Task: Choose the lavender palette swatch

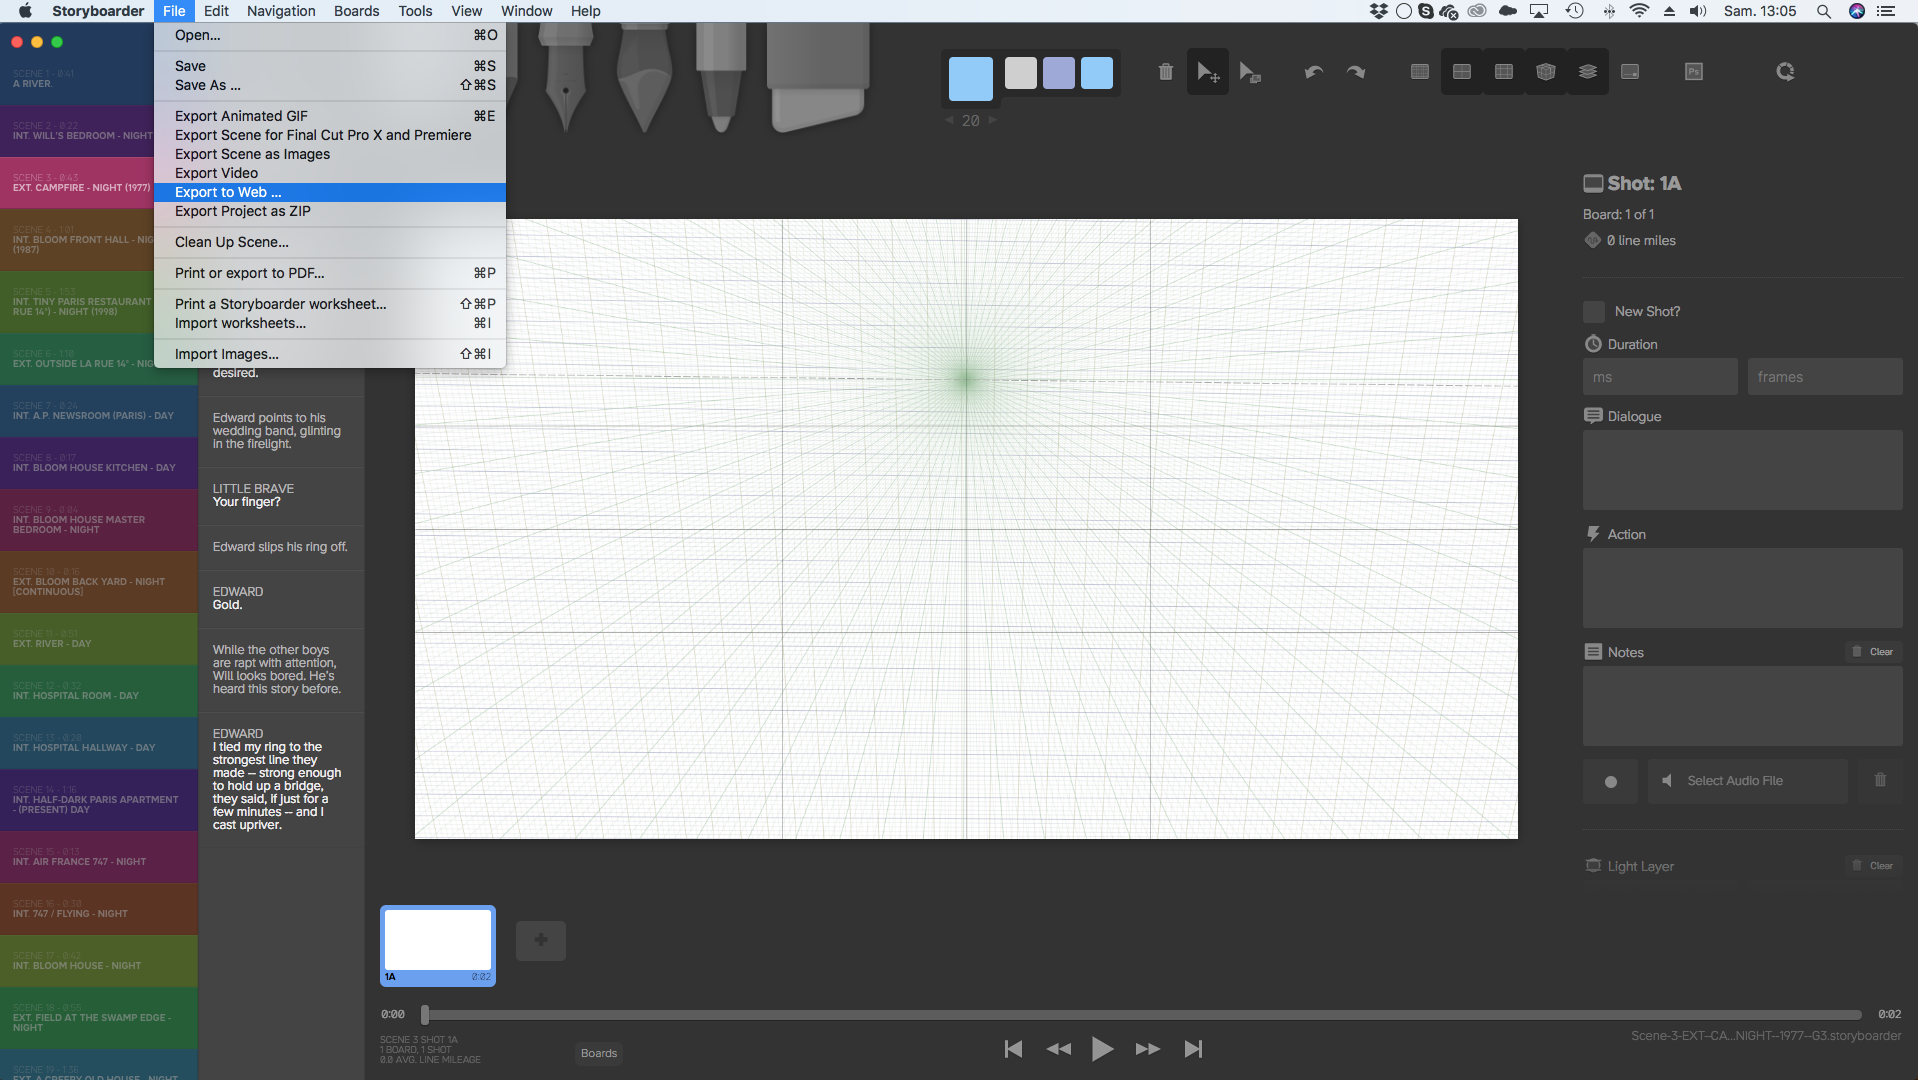Action: click(x=1059, y=73)
